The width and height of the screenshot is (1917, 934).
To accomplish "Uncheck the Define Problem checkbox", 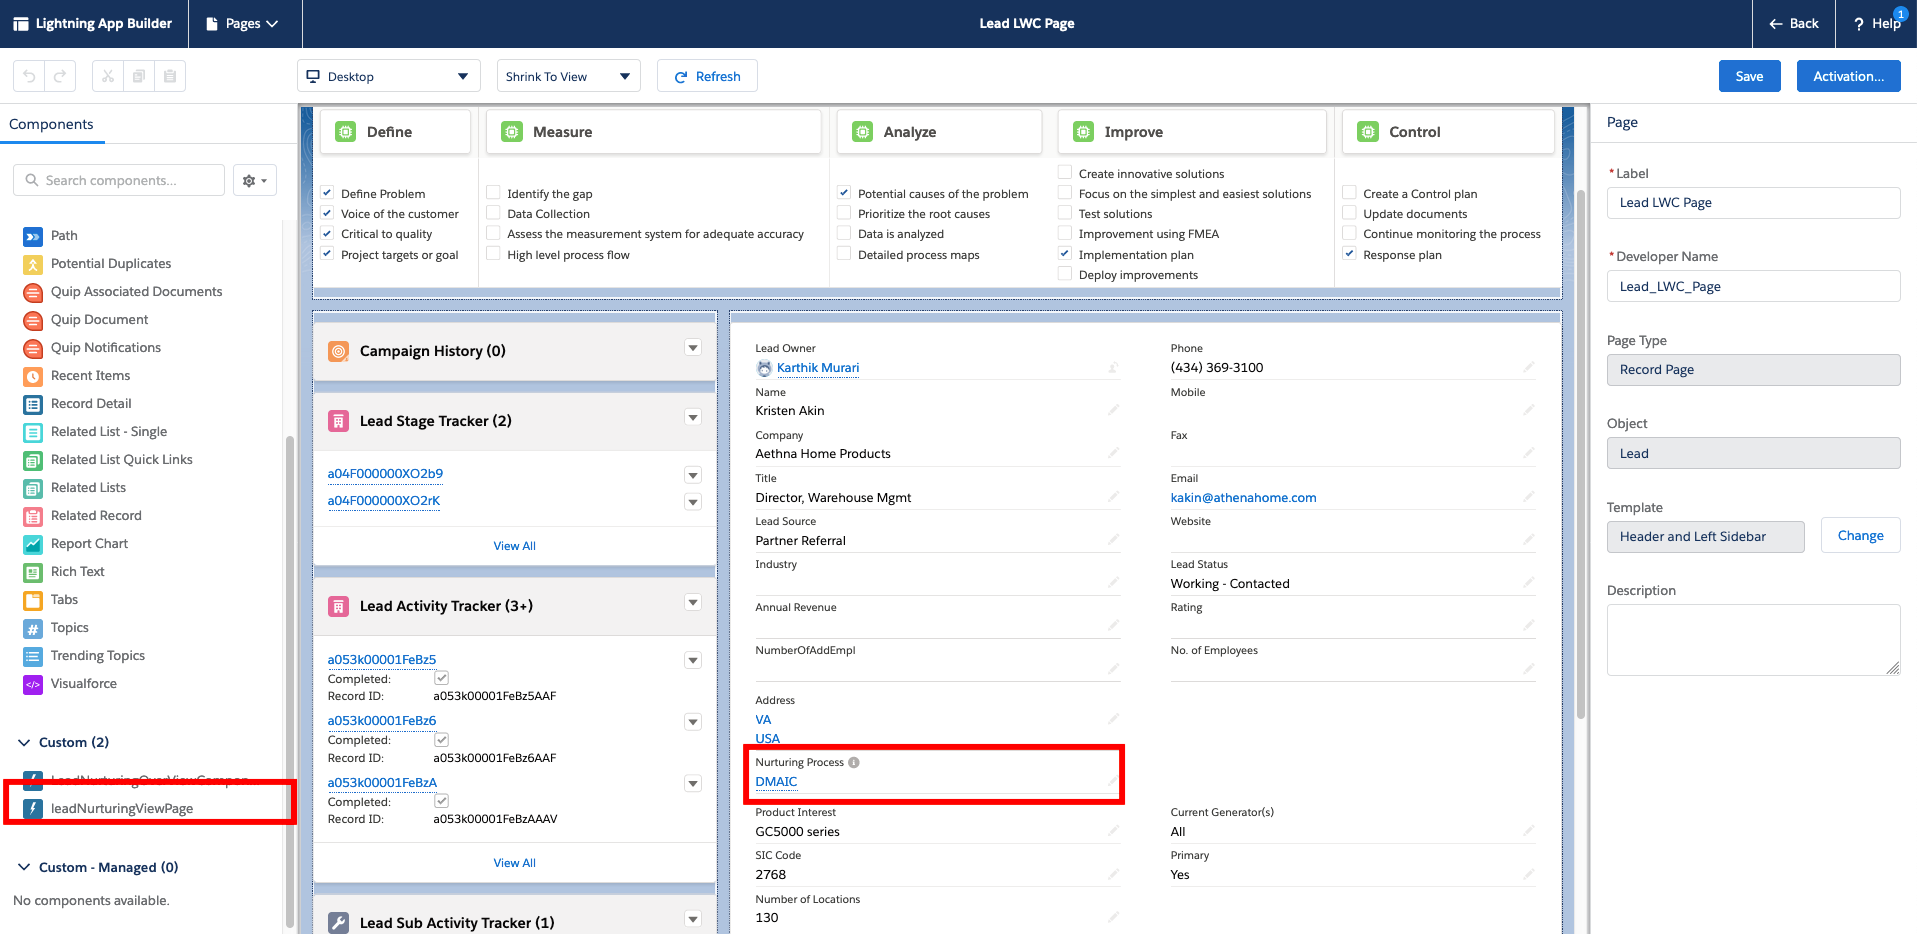I will coord(327,192).
